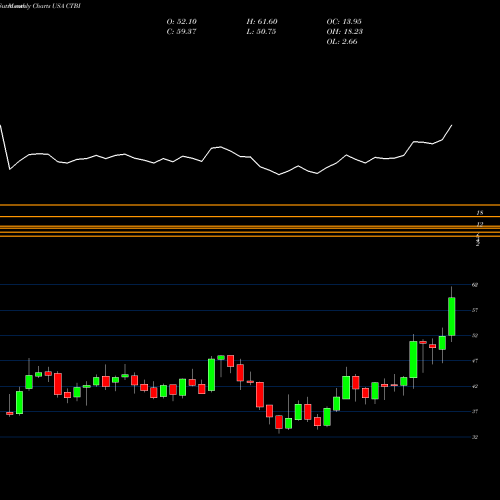Click the 32 price axis label

tap(475, 437)
